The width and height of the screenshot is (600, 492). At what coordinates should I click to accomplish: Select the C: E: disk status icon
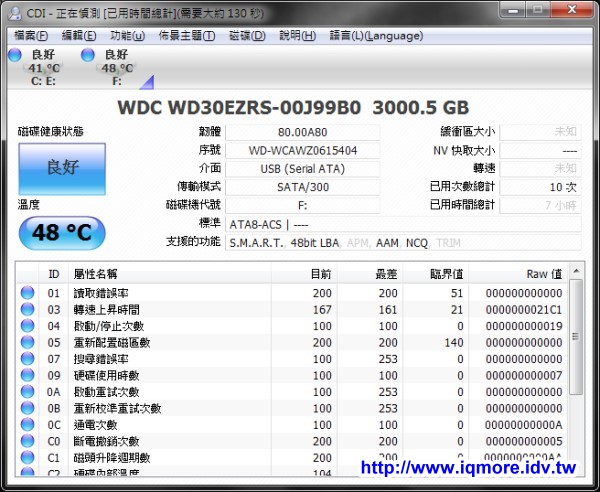34,68
